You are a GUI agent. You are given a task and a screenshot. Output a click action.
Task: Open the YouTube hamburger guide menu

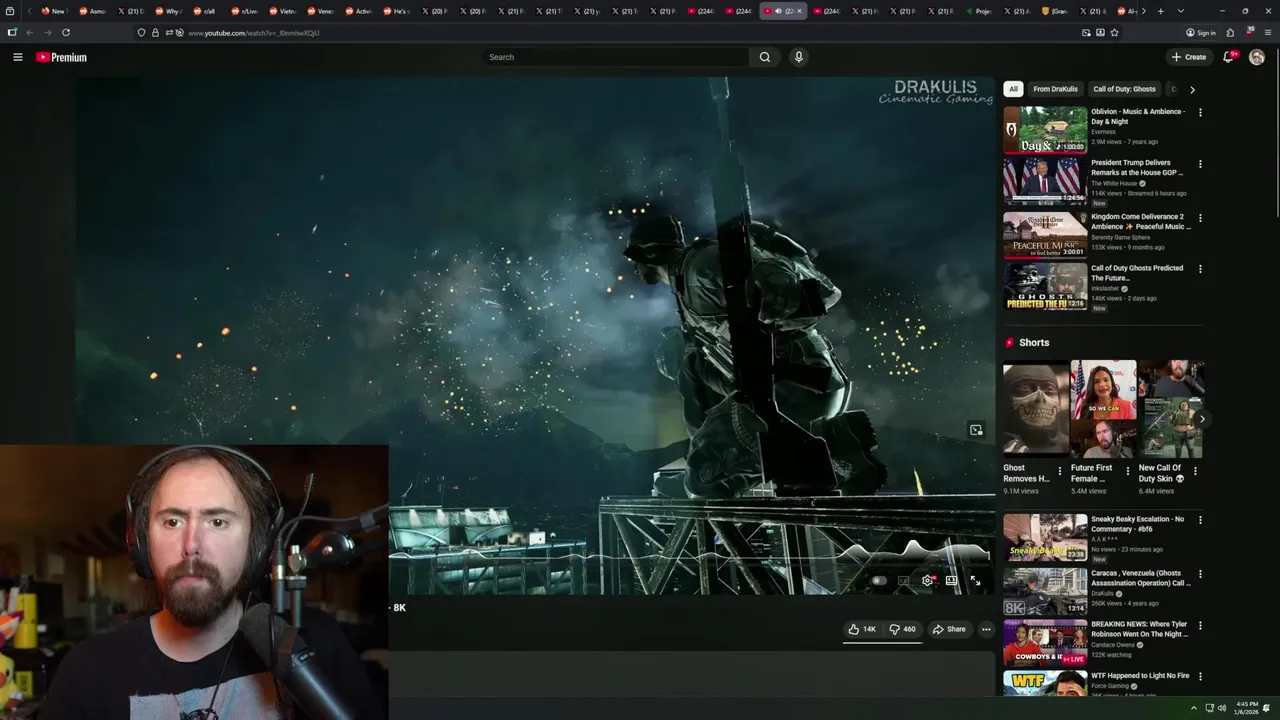click(17, 57)
